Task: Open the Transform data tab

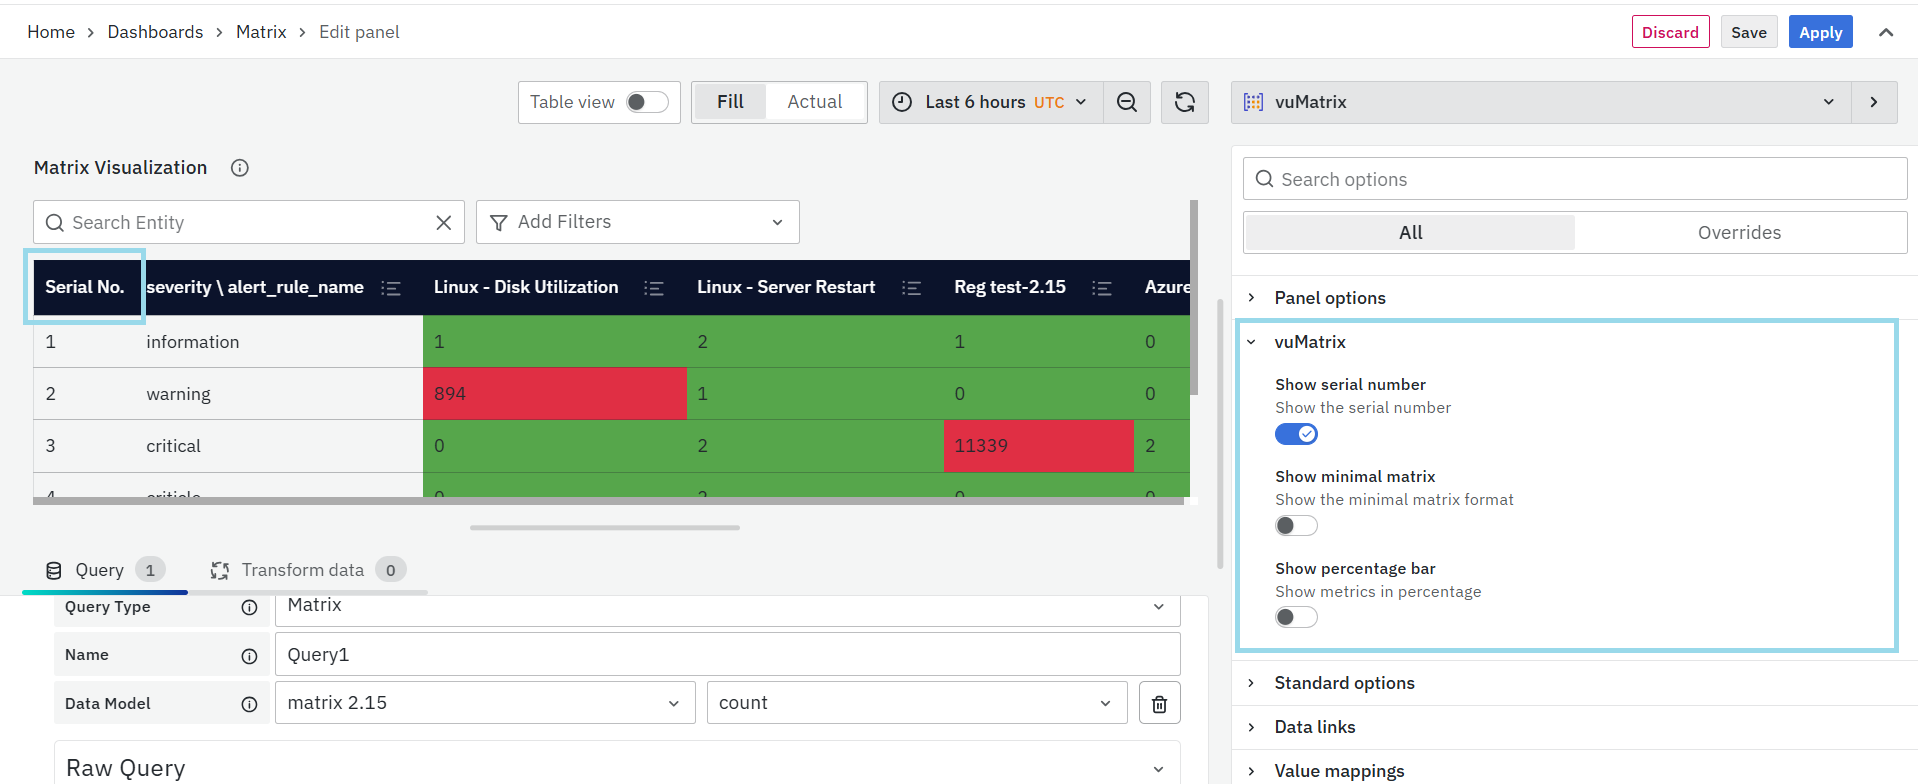Action: click(303, 570)
